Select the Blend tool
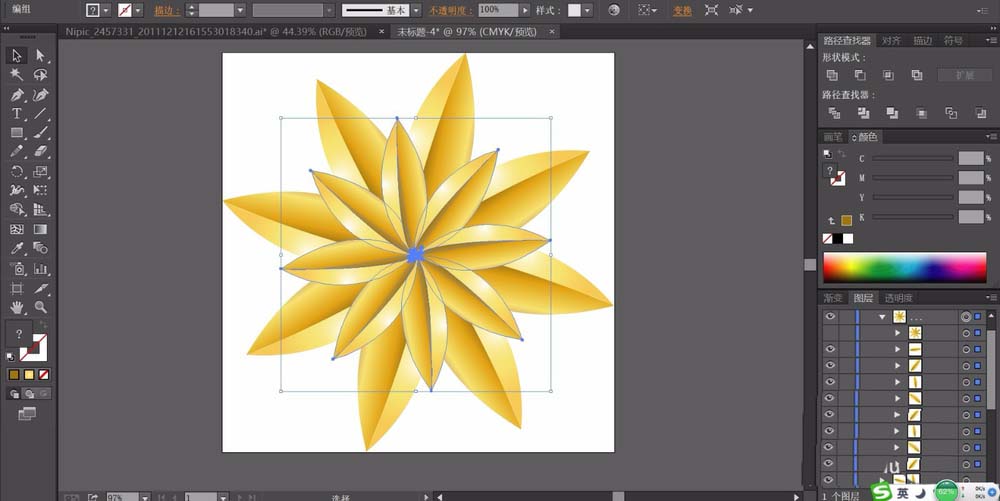The height and width of the screenshot is (501, 1000). 40,248
